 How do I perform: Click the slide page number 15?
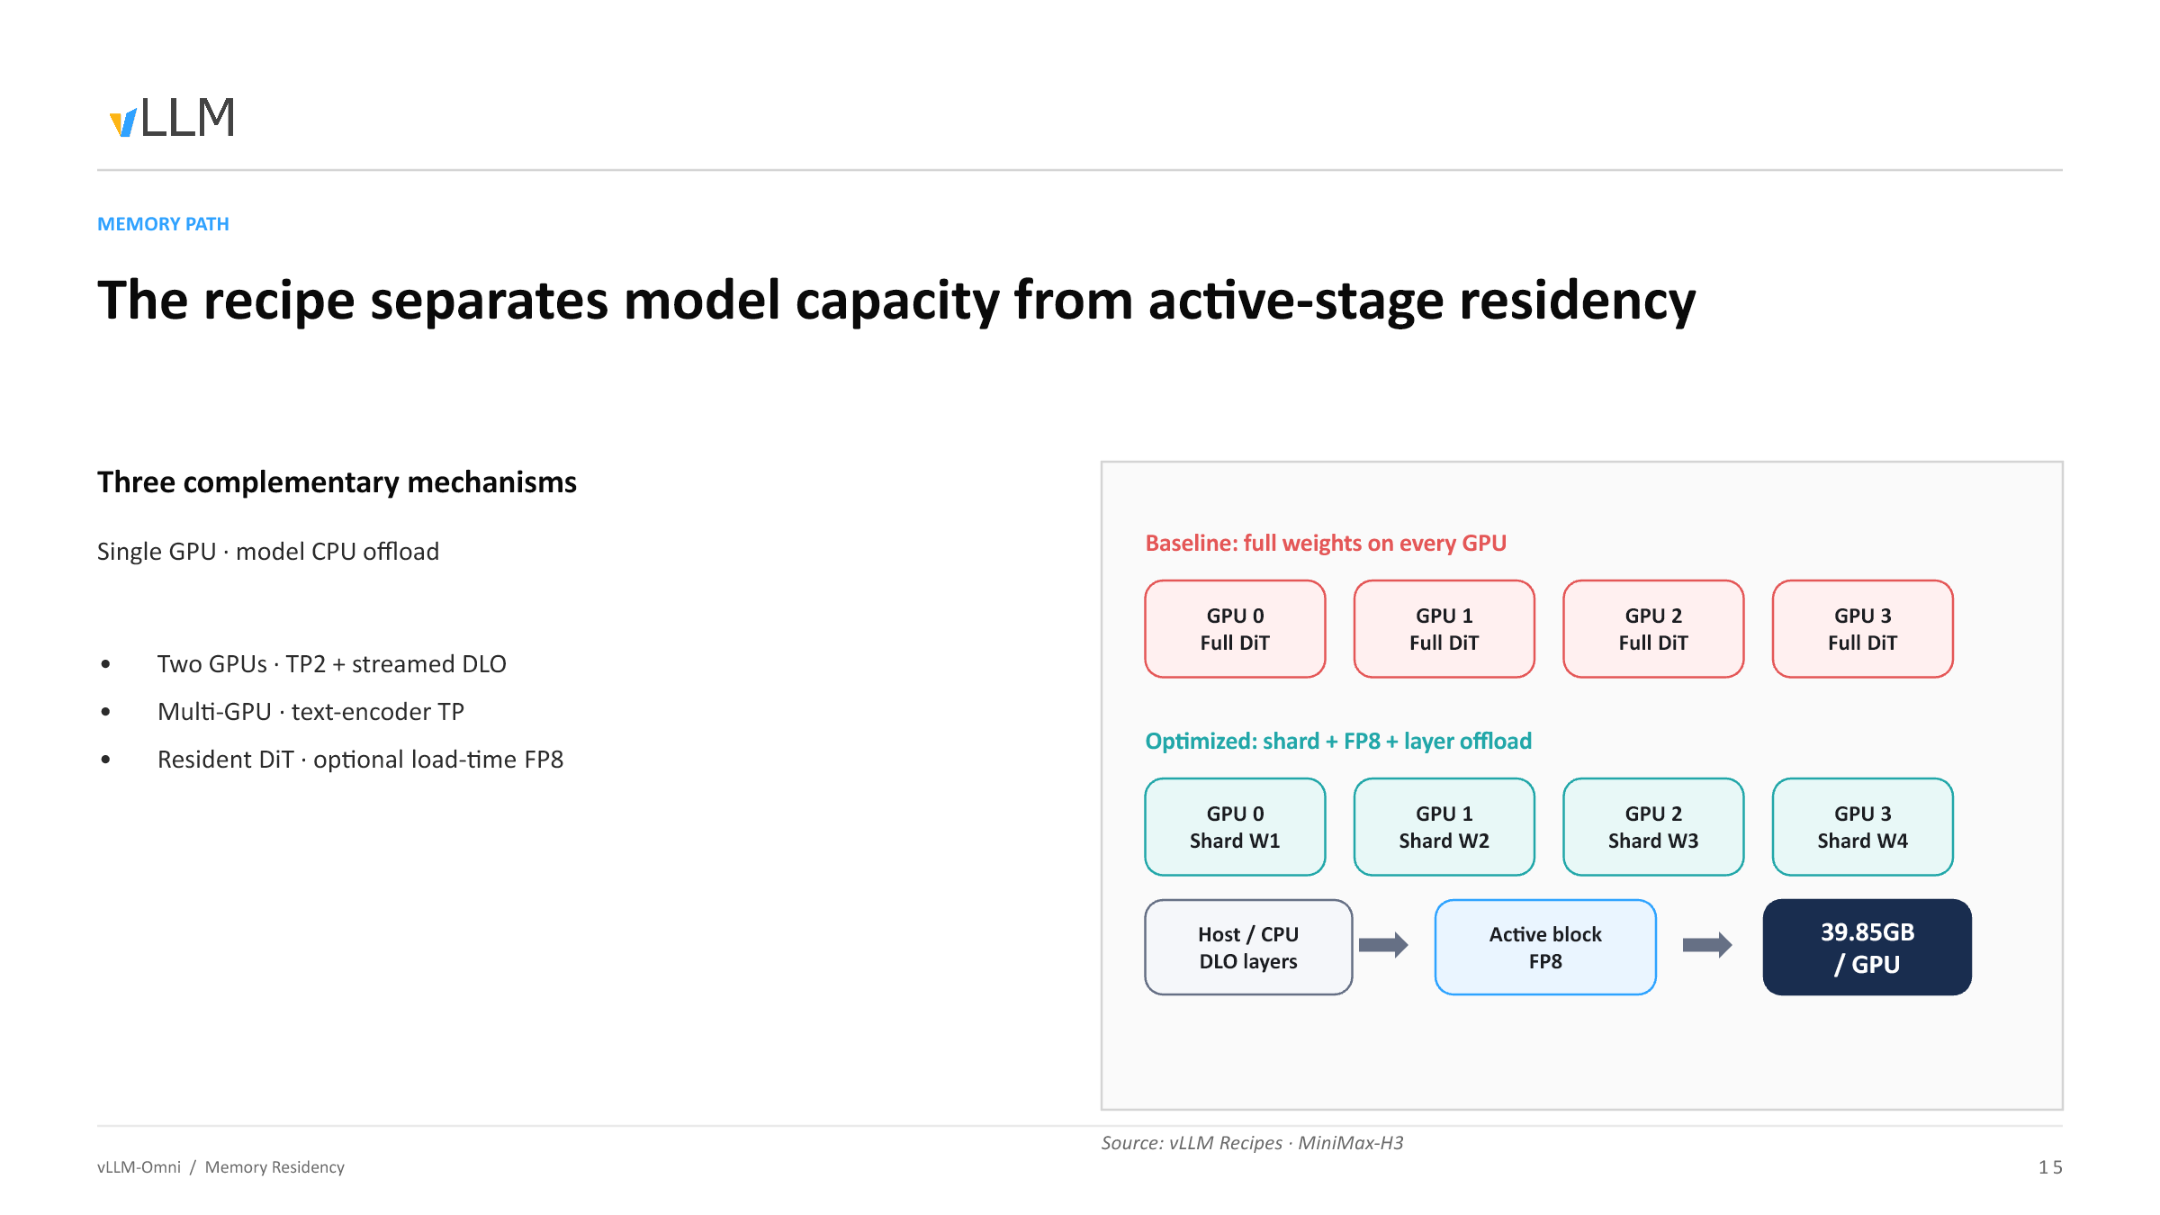(2050, 1167)
